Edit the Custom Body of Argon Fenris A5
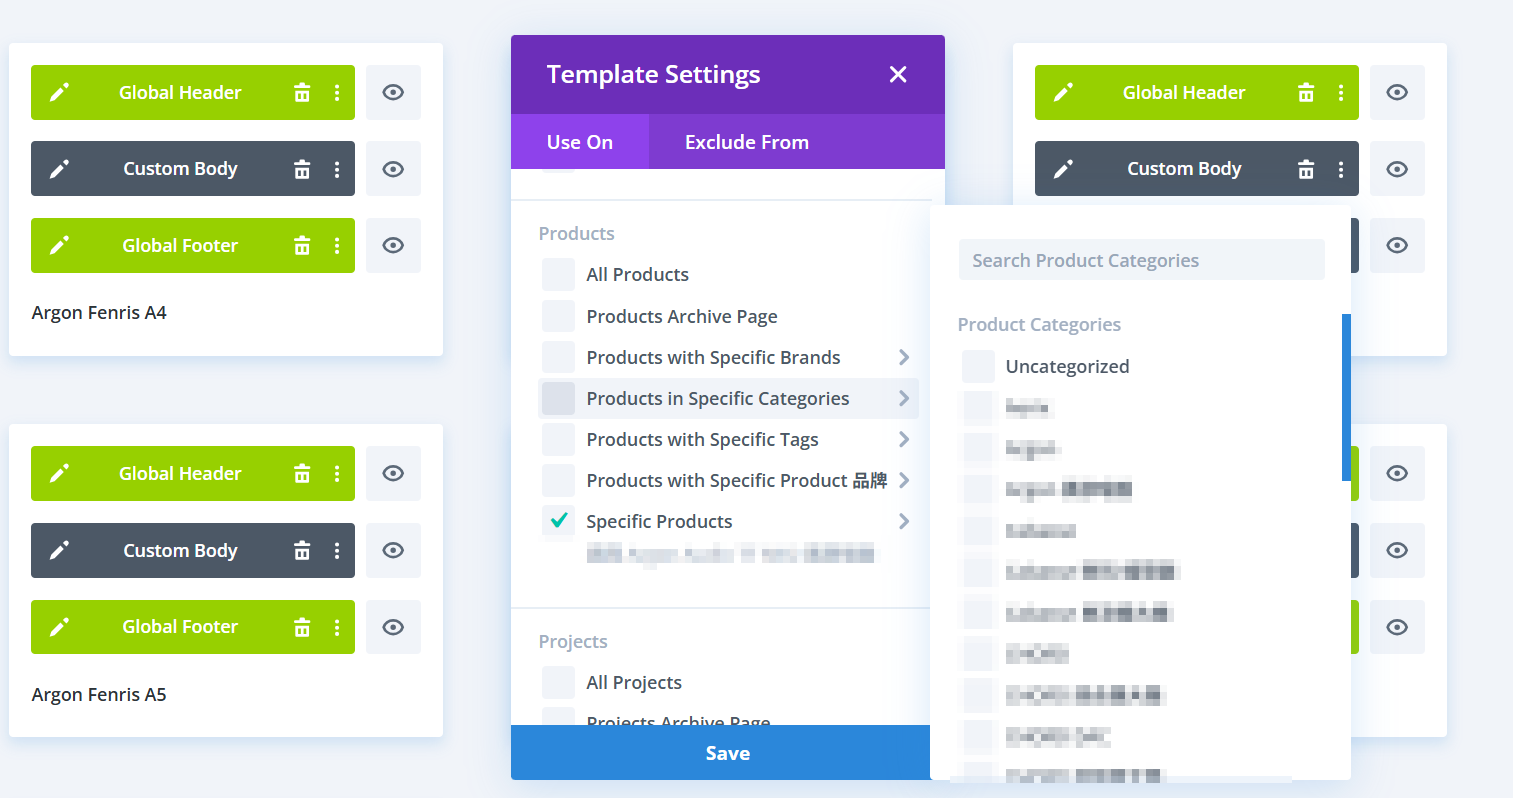The width and height of the screenshot is (1513, 798). pyautogui.click(x=59, y=550)
